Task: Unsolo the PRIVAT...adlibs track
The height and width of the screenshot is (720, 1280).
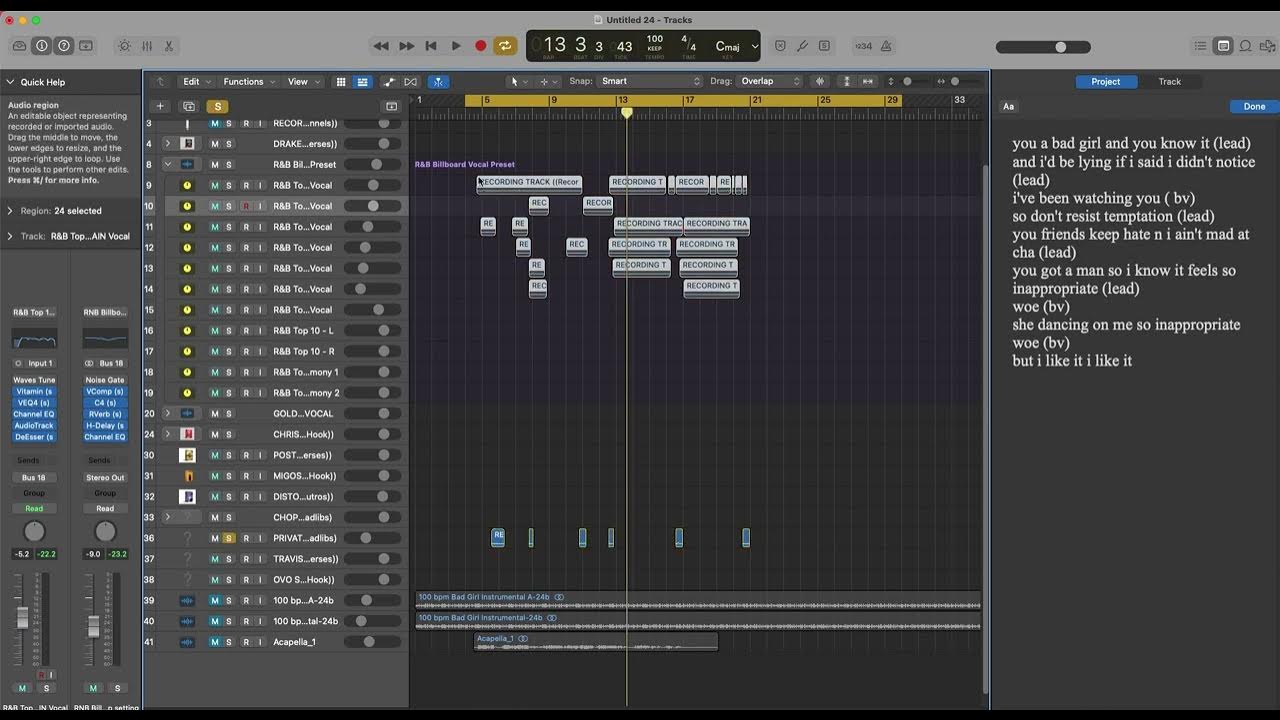Action: [x=228, y=538]
